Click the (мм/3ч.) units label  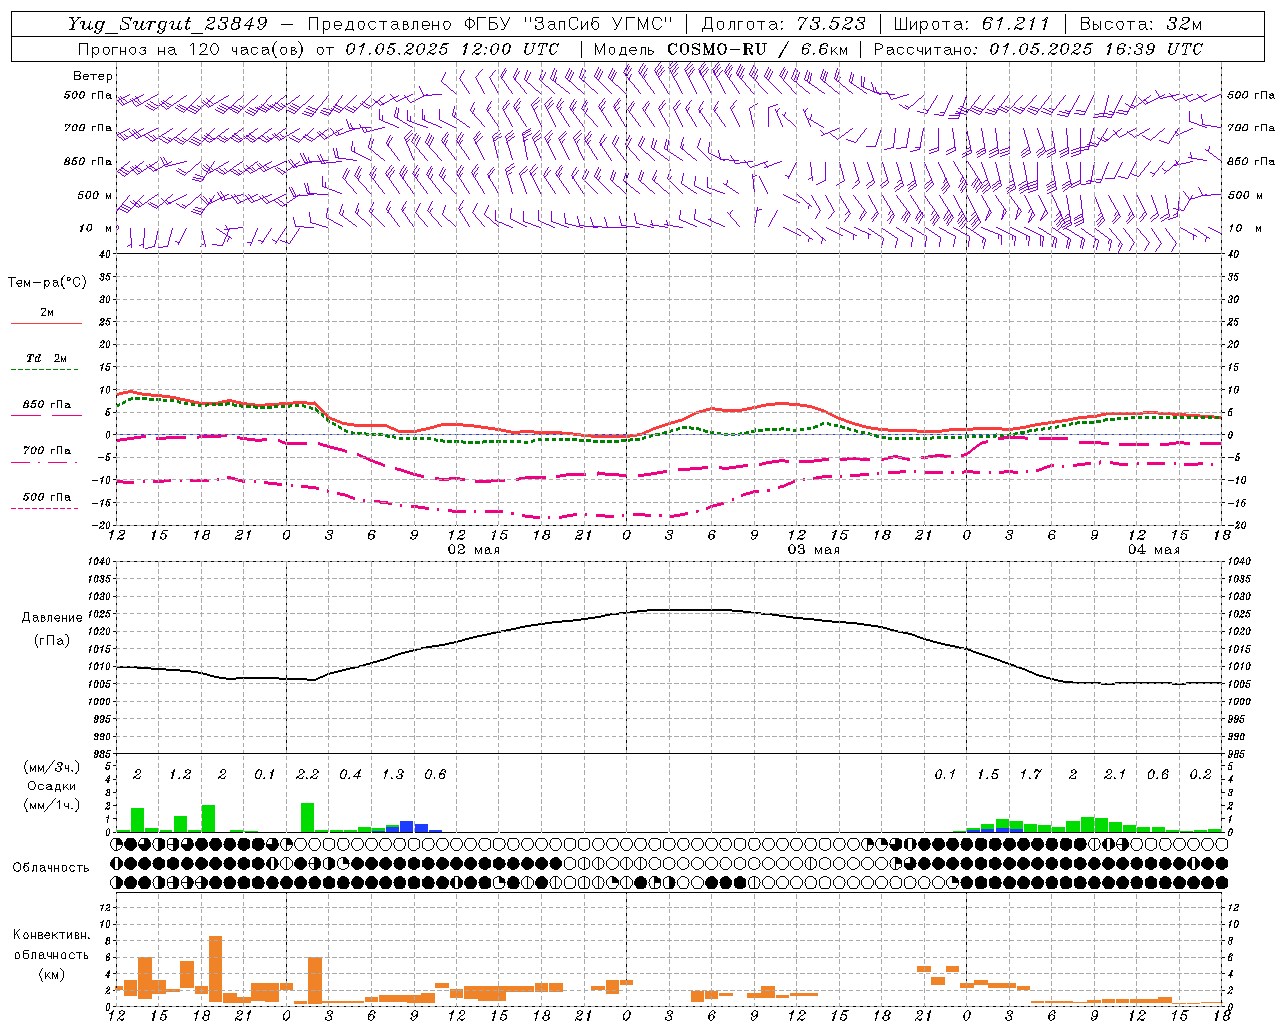51,767
